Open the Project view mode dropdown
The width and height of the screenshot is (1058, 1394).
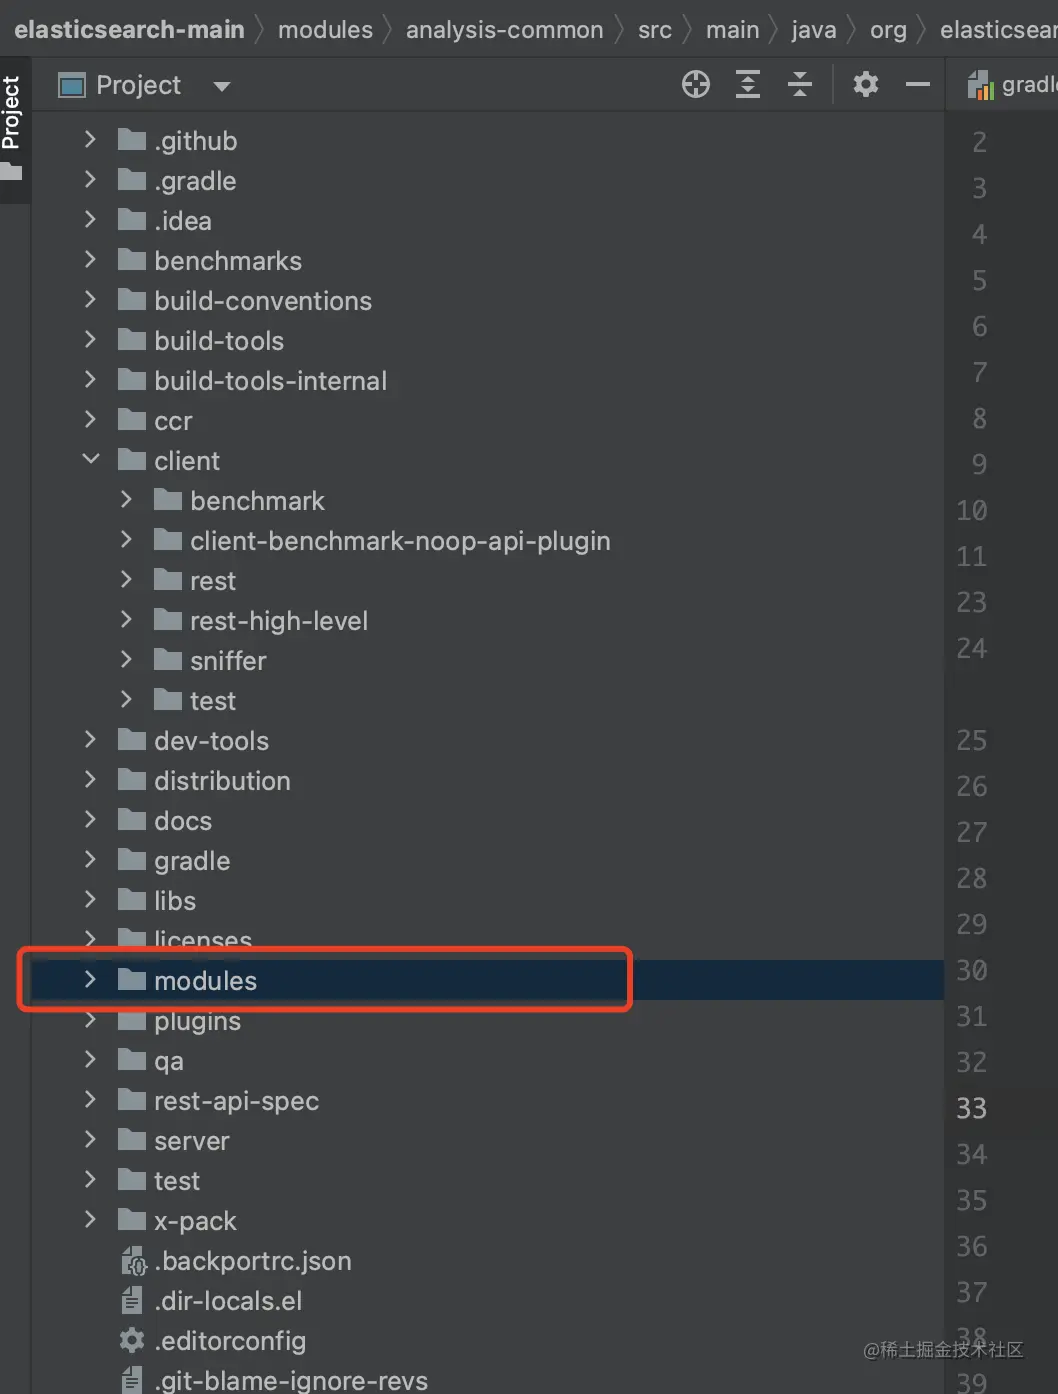point(221,85)
